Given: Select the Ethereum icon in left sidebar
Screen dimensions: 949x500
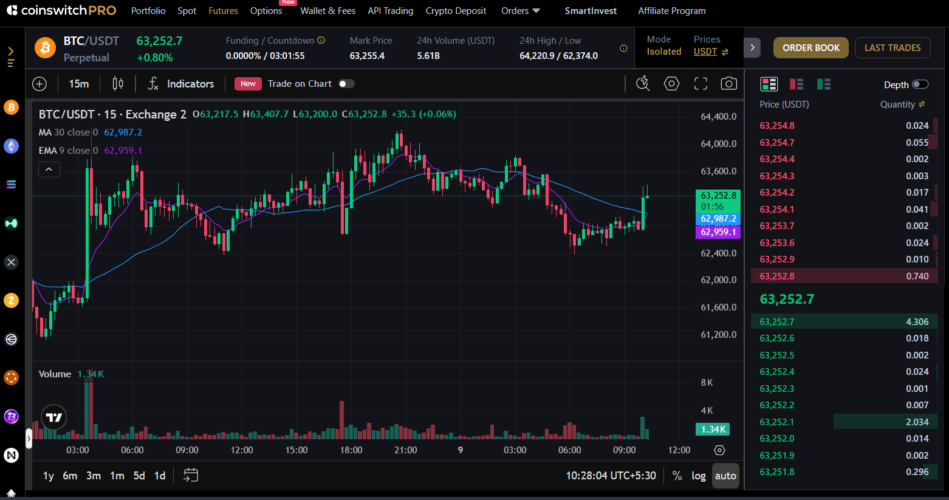Looking at the screenshot, I should pos(11,146).
